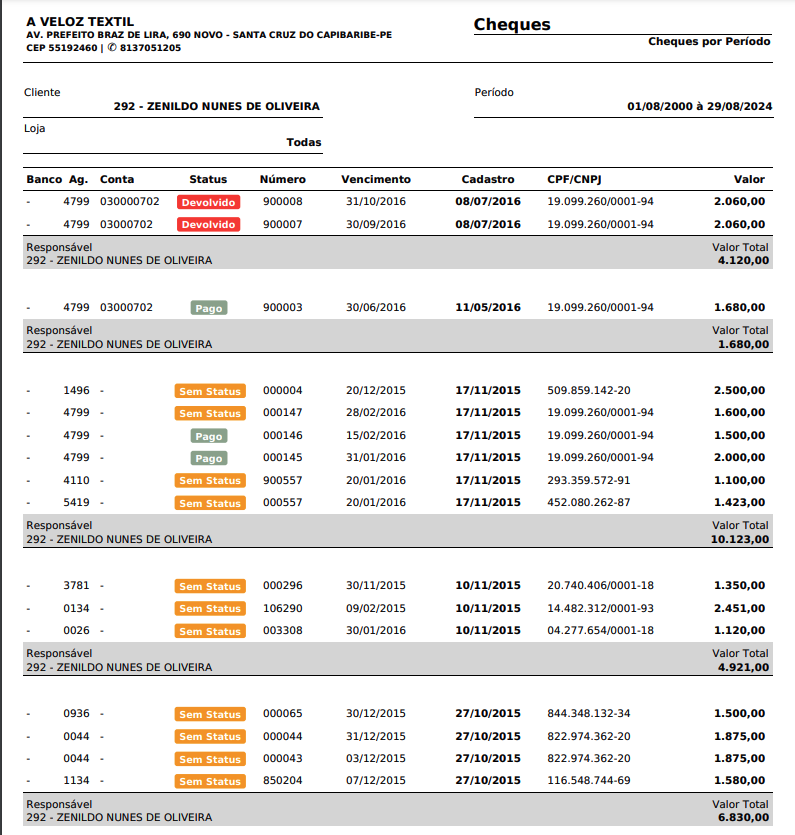This screenshot has height=835, width=795.
Task: Click the Período date range value
Action: pyautogui.click(x=699, y=106)
